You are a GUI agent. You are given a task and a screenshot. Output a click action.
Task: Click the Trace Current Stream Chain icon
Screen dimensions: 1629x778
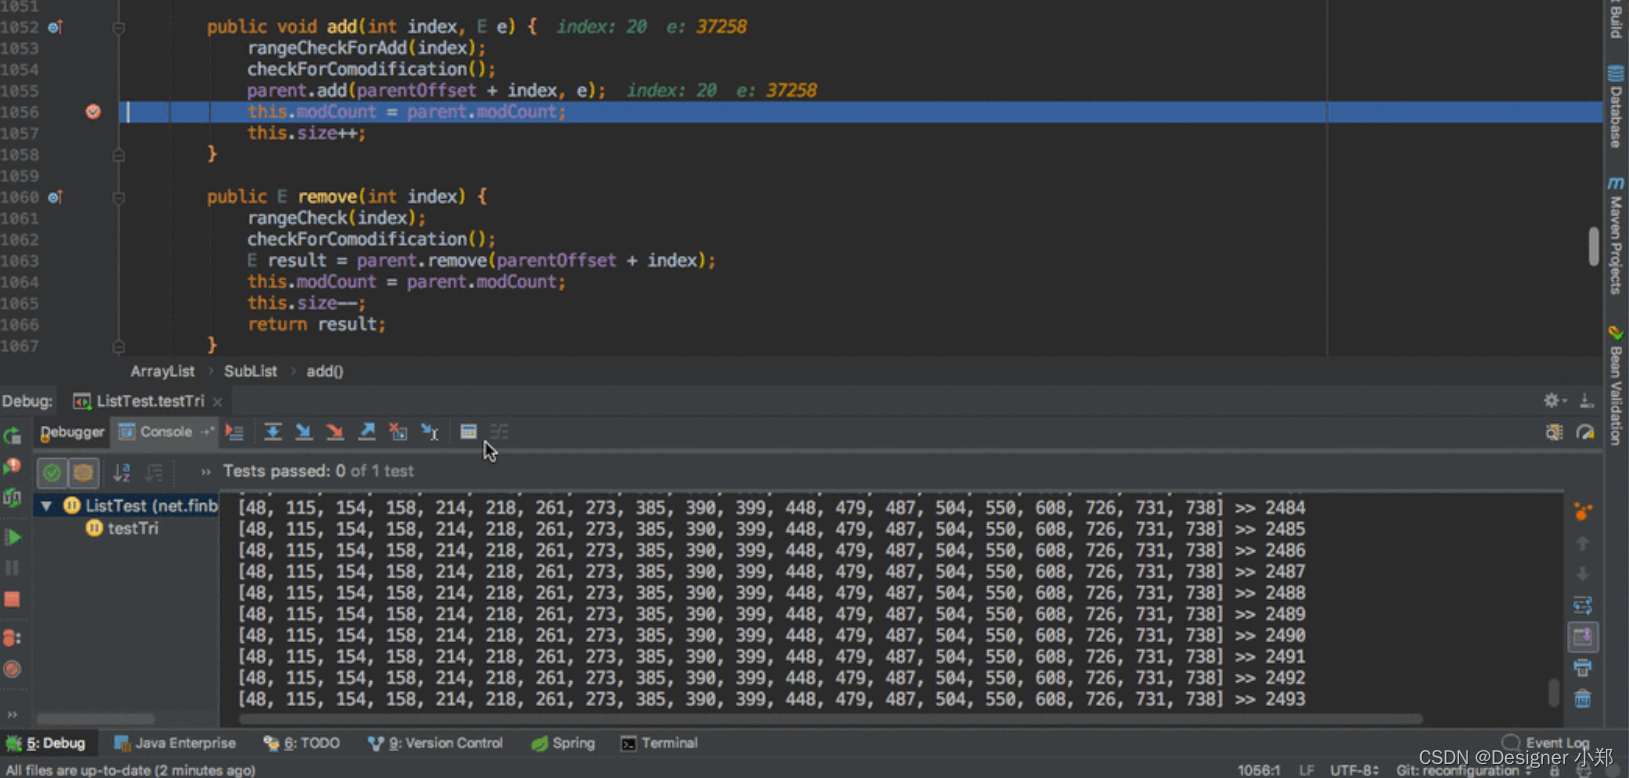point(499,432)
